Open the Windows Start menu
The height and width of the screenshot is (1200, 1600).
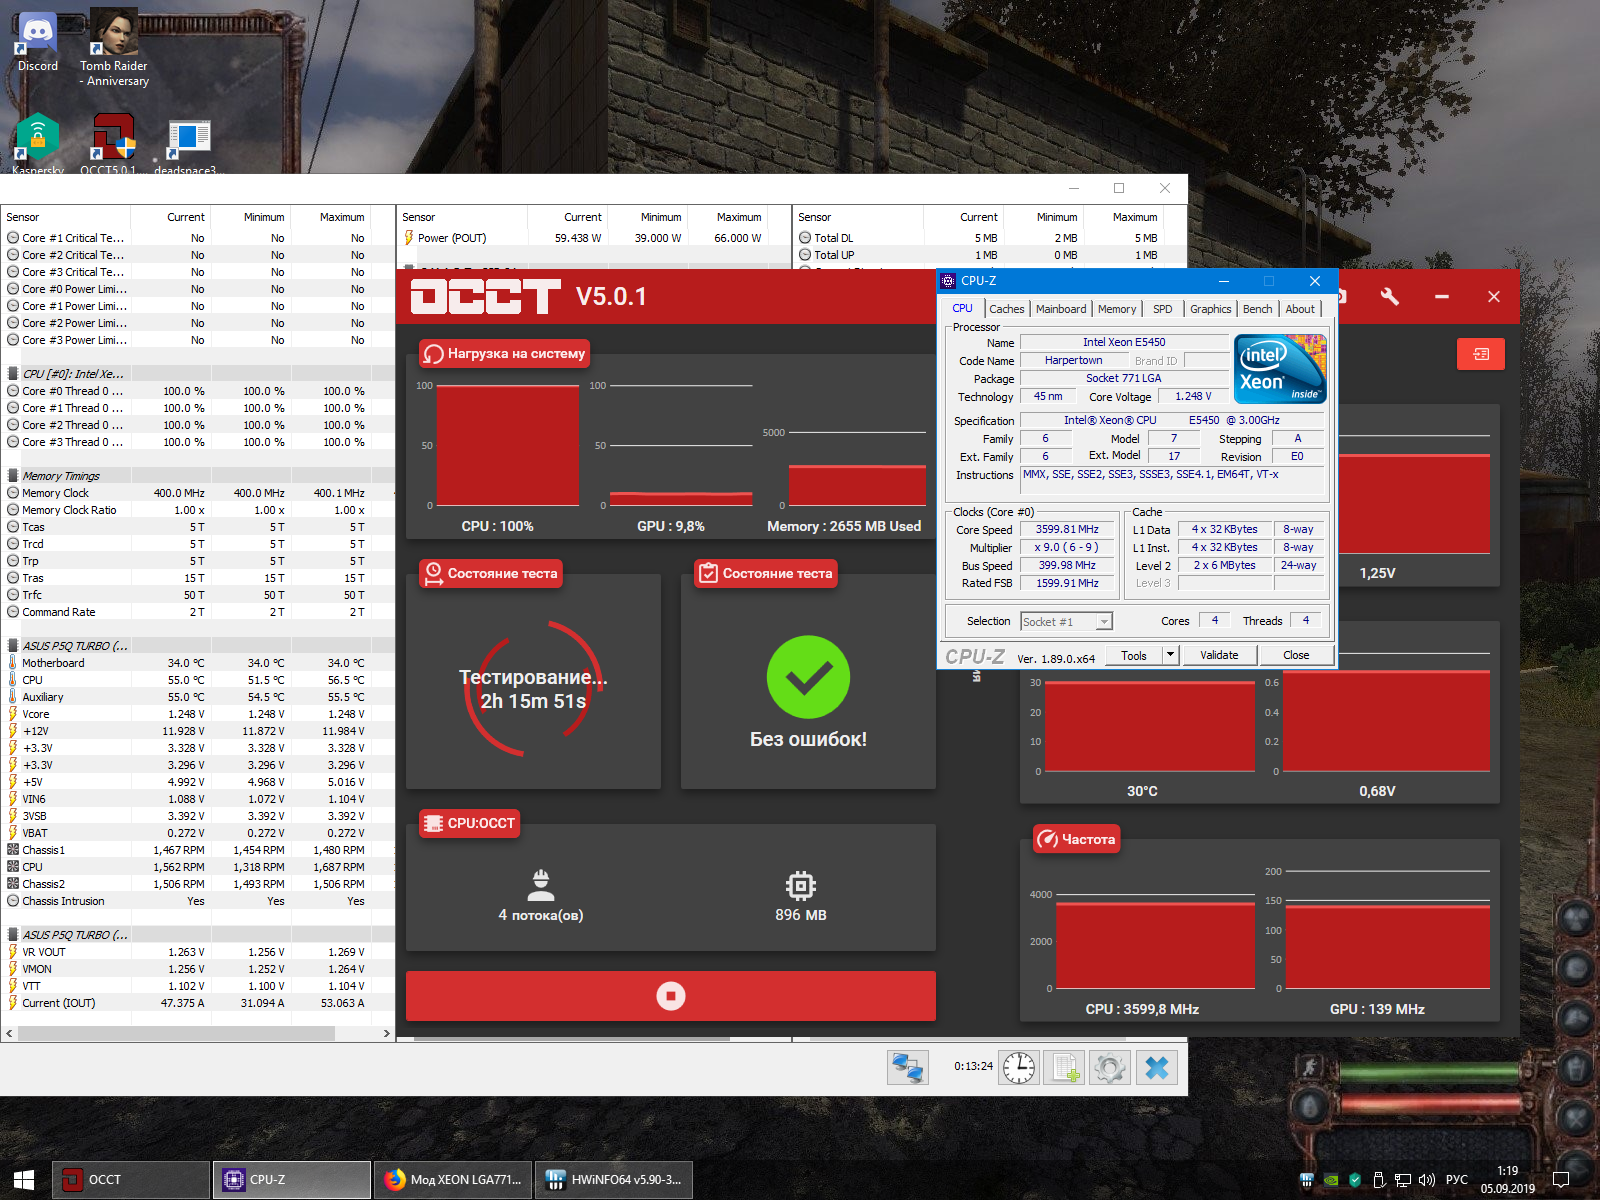click(x=24, y=1180)
